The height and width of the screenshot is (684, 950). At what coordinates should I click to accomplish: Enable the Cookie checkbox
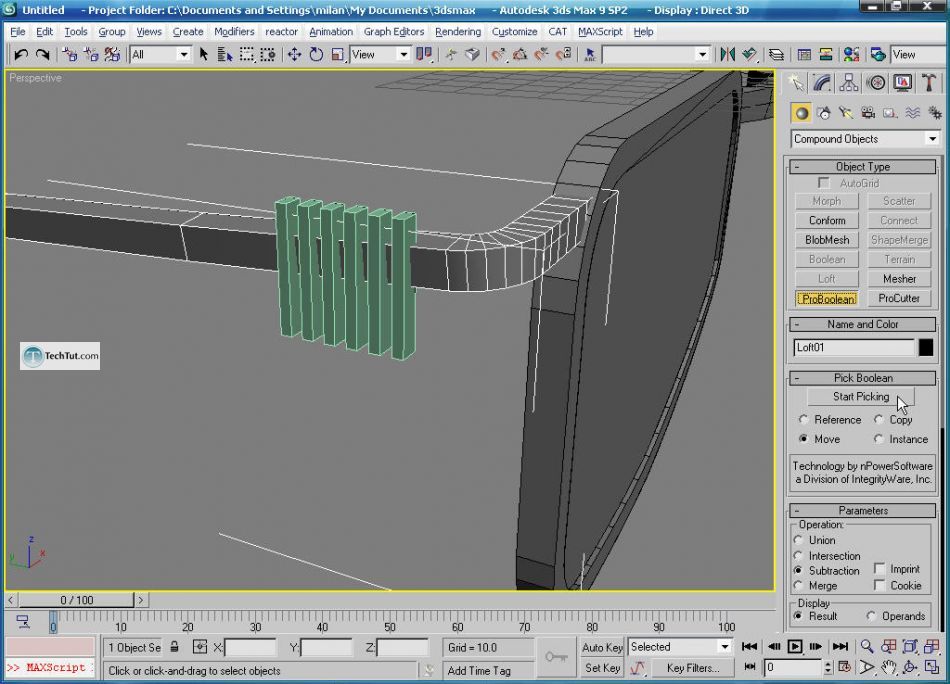click(x=879, y=585)
